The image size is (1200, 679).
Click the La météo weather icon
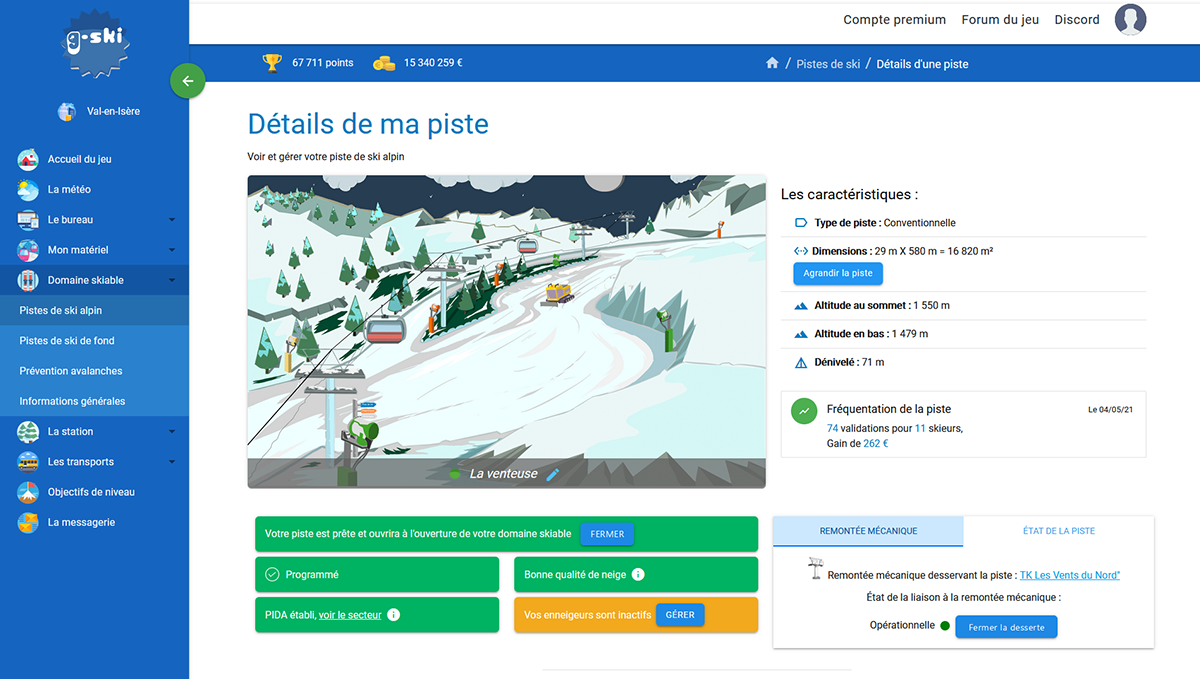(x=28, y=189)
